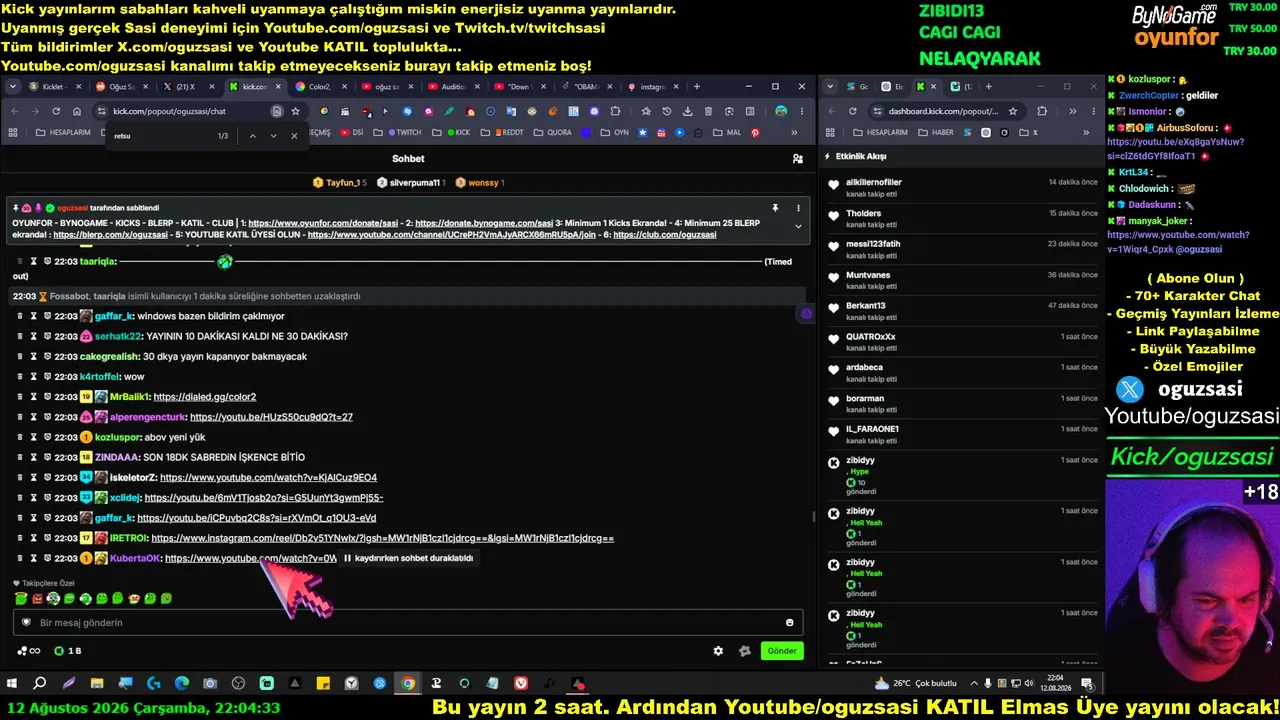The height and width of the screenshot is (720, 1280).
Task: Go to the browser home page
Action: (x=77, y=111)
